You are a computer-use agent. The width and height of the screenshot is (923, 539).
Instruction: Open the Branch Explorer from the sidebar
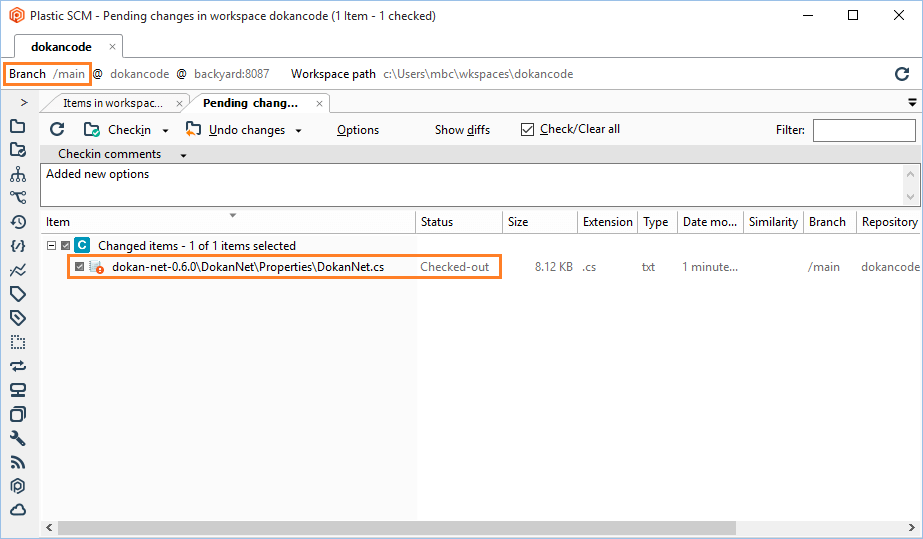pos(17,198)
